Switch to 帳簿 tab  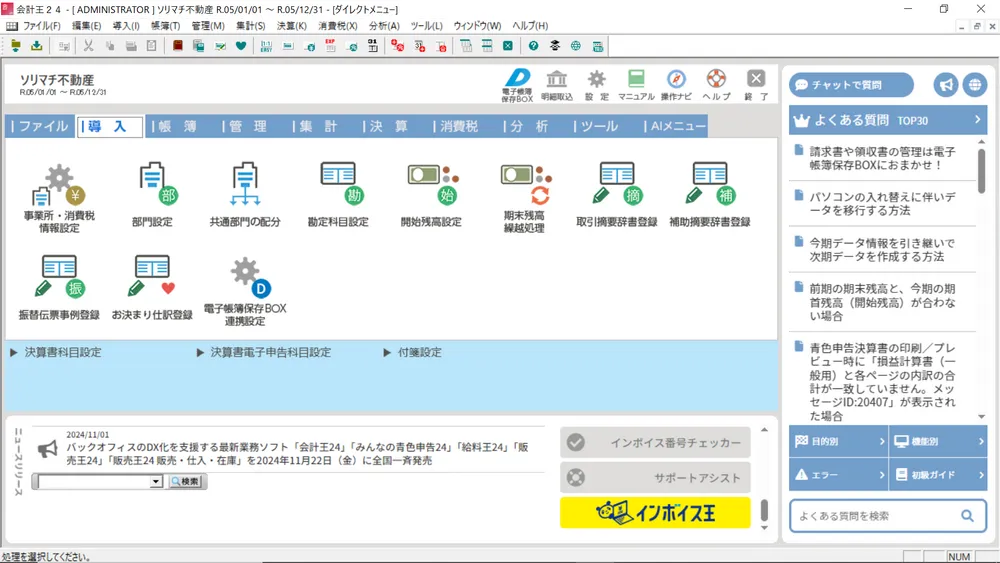point(179,126)
